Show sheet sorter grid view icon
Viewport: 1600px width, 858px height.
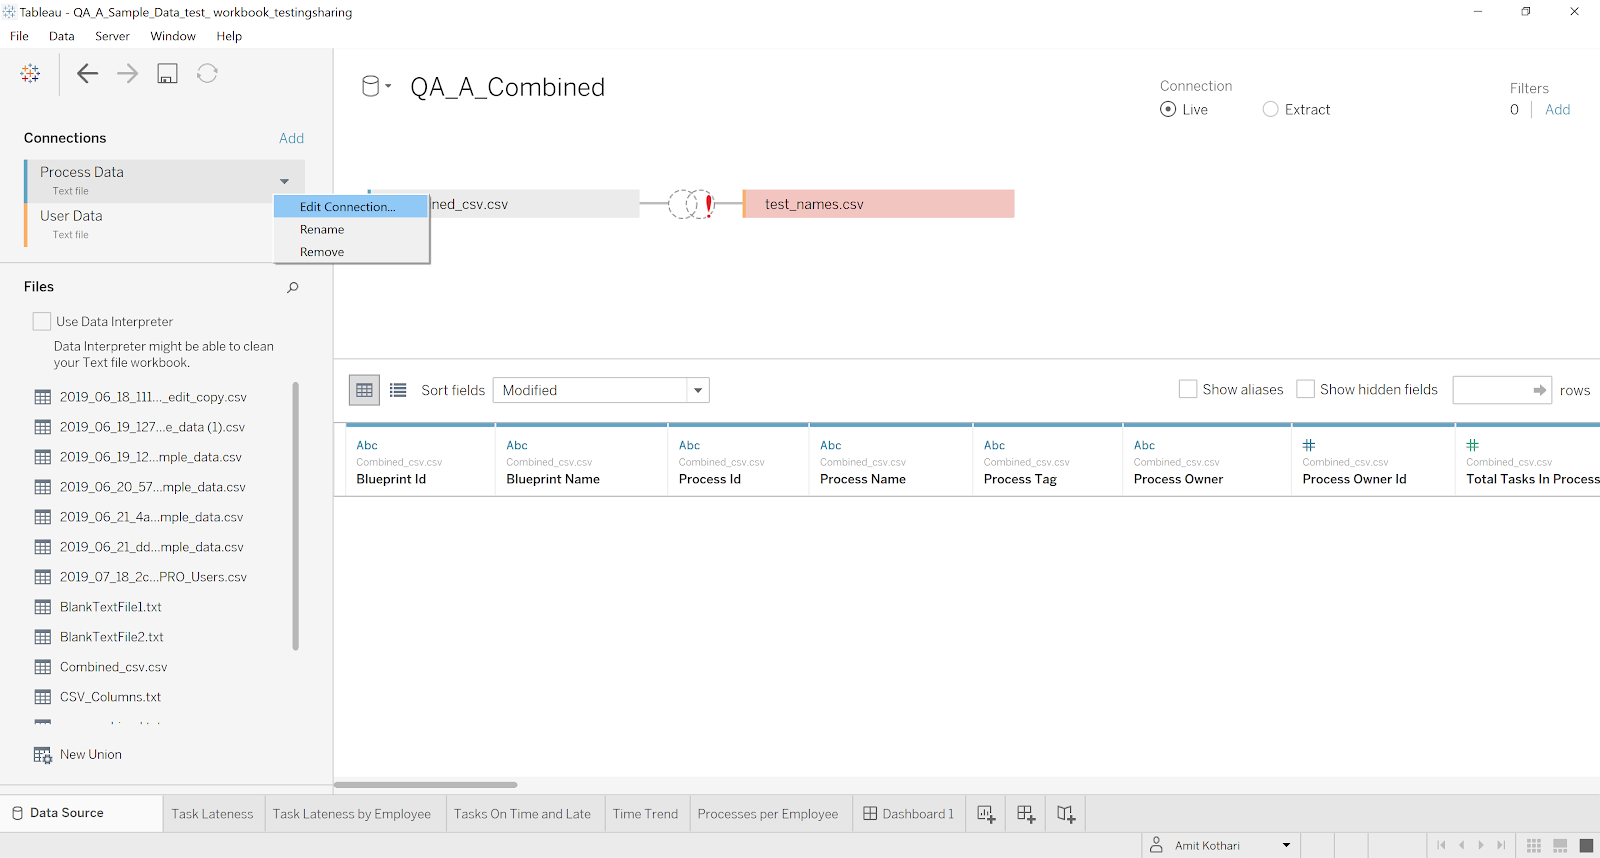(1534, 846)
